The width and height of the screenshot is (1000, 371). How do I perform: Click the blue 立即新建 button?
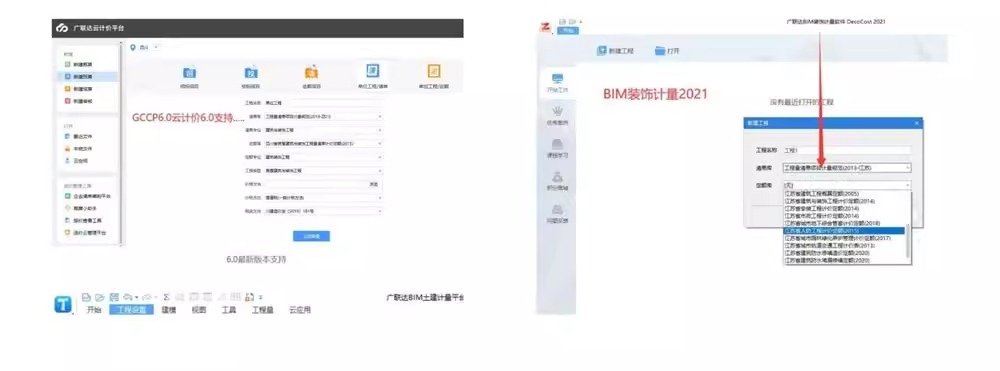tap(311, 236)
